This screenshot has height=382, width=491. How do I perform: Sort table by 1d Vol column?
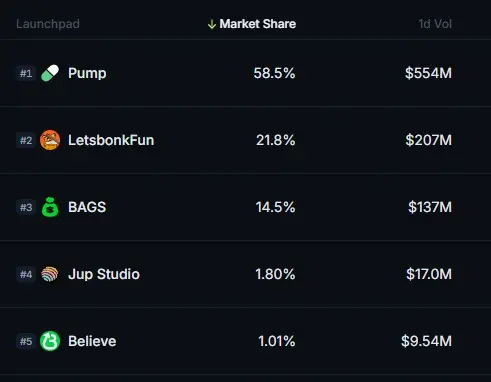tap(435, 24)
